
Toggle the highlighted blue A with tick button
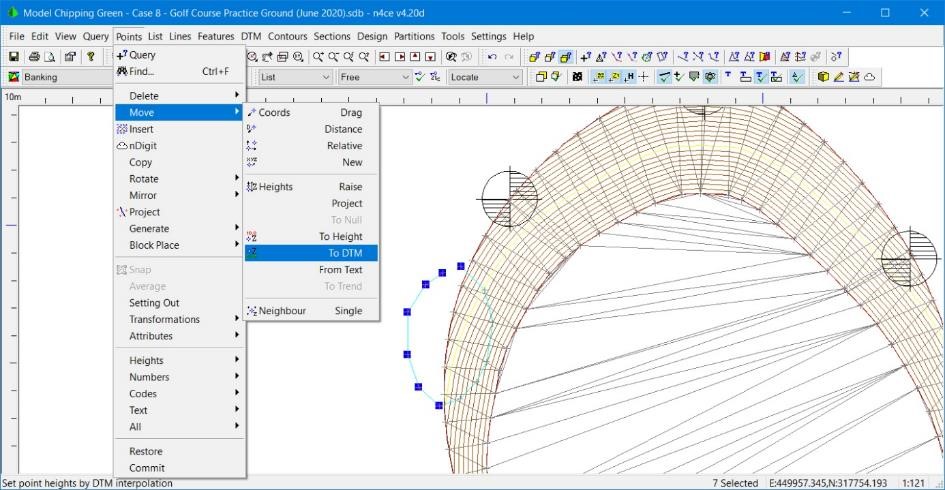point(797,77)
